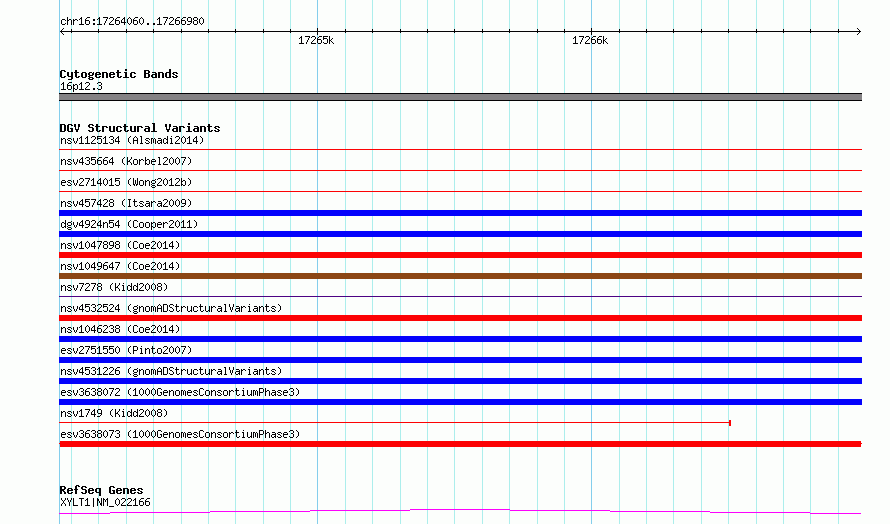The height and width of the screenshot is (524, 890).
Task: Select variant nsv7278 (Kidd2008) label
Action: (x=114, y=287)
